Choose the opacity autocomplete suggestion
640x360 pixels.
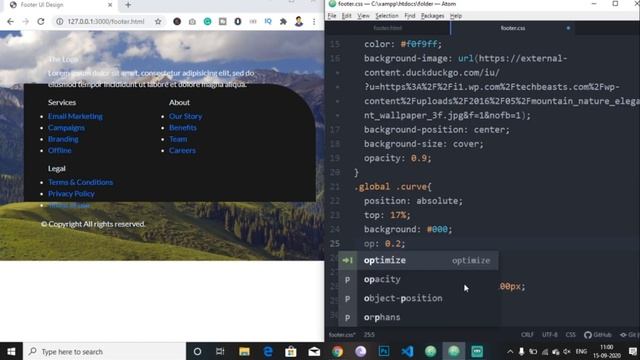[418, 280]
